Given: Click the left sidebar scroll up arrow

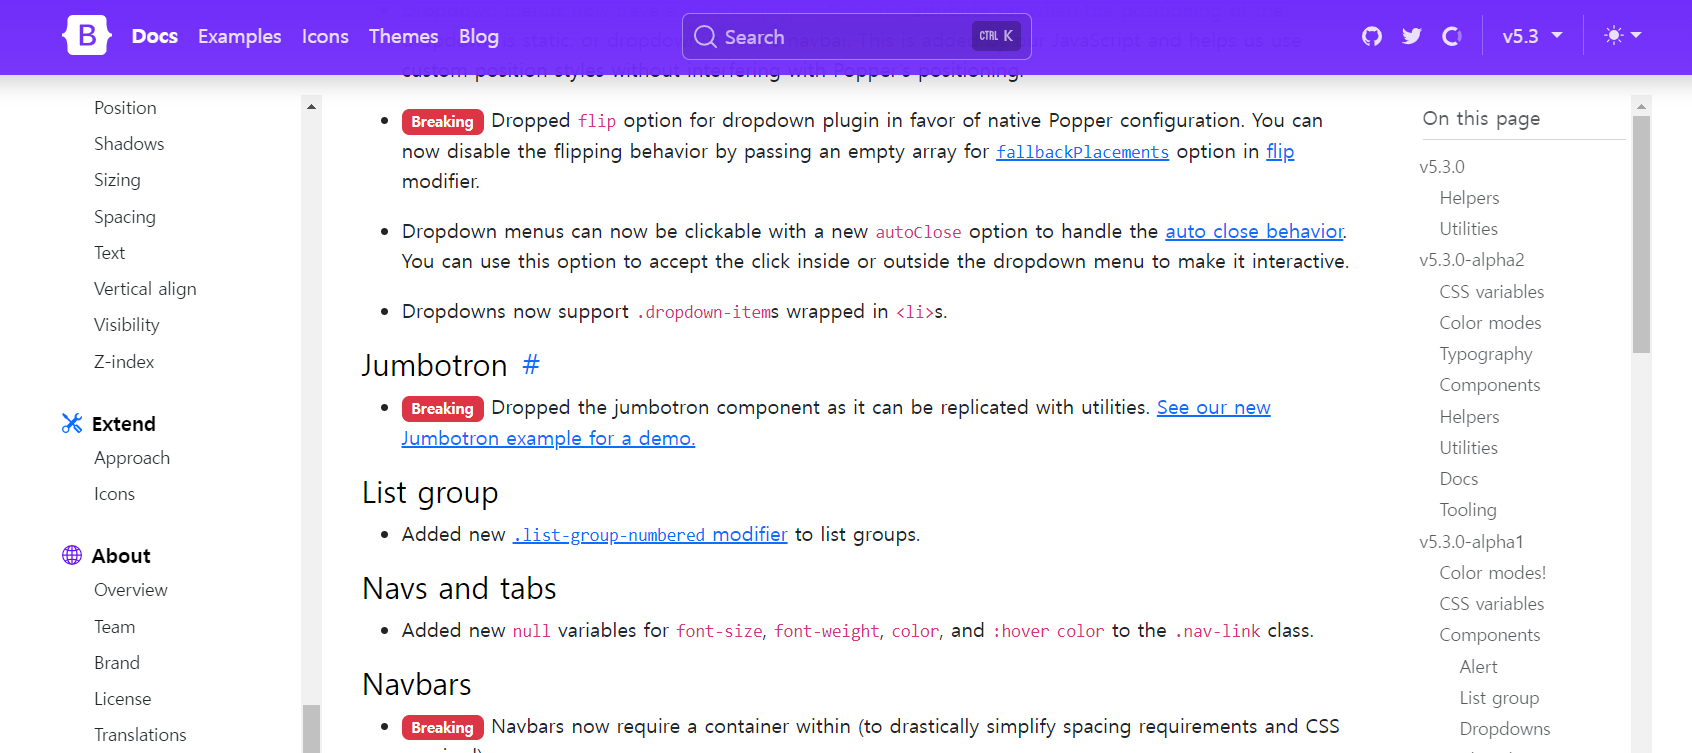Looking at the screenshot, I should [x=311, y=106].
